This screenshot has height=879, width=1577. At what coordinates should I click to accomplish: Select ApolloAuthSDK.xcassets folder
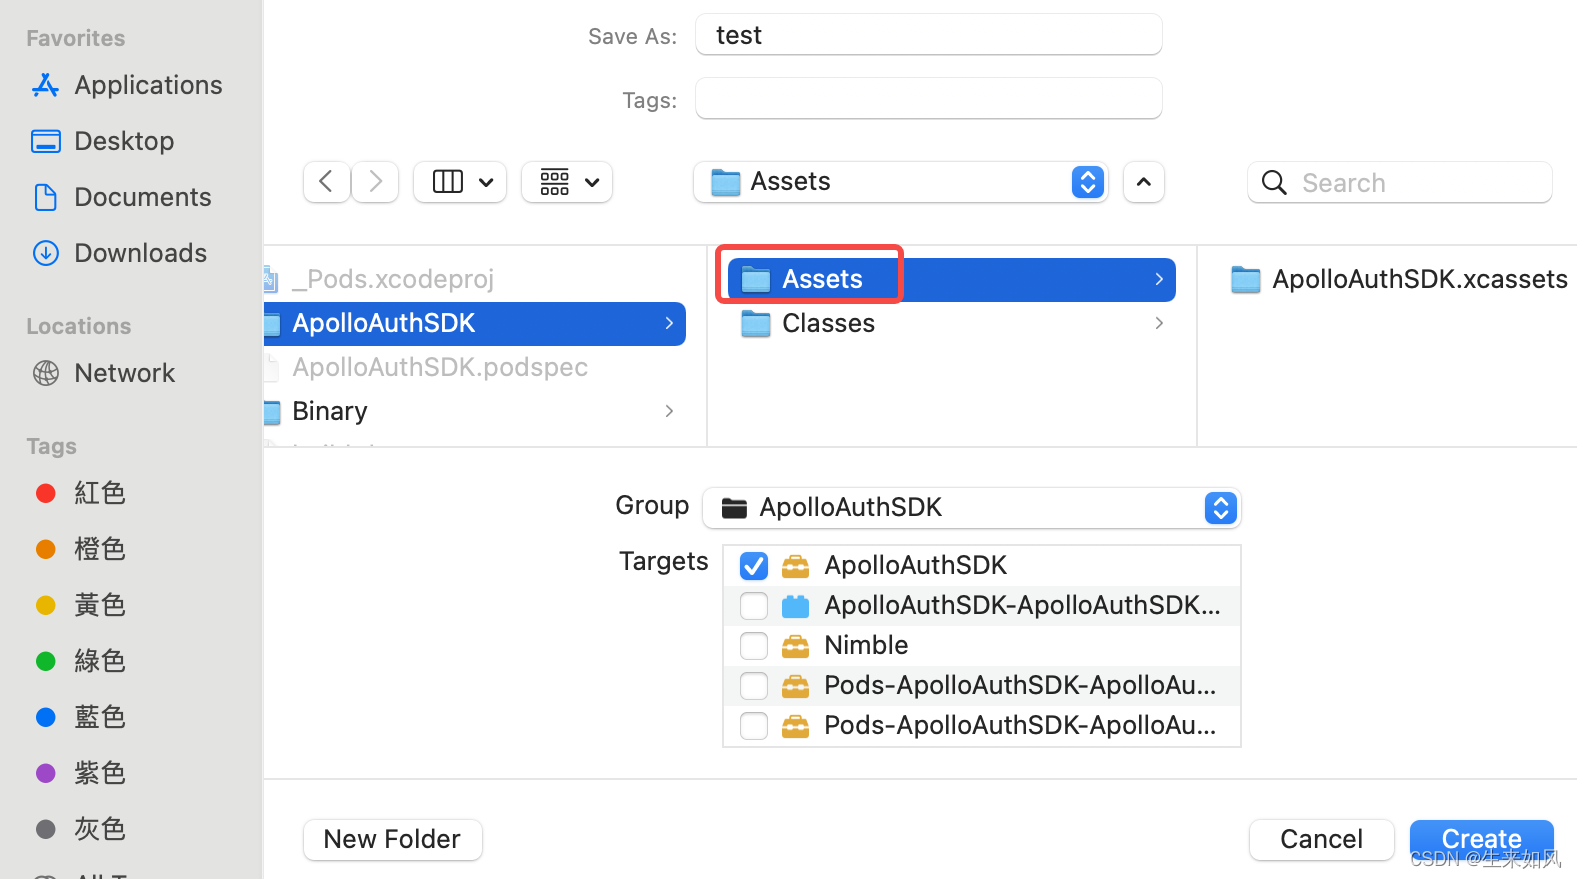tap(1400, 279)
